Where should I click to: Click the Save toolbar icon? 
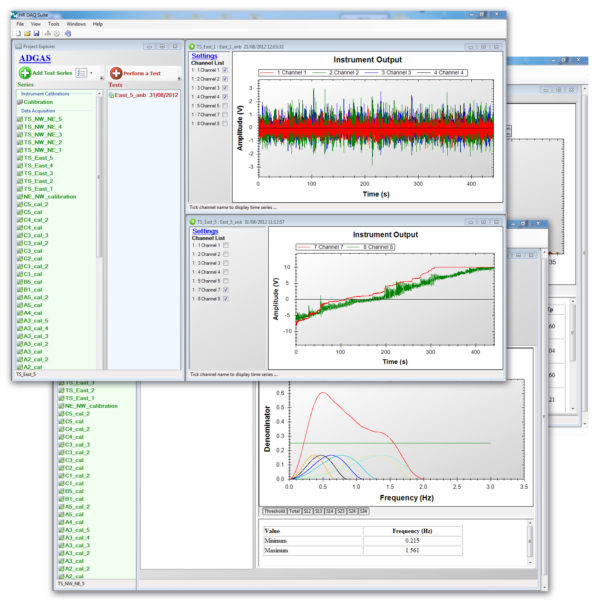click(38, 33)
